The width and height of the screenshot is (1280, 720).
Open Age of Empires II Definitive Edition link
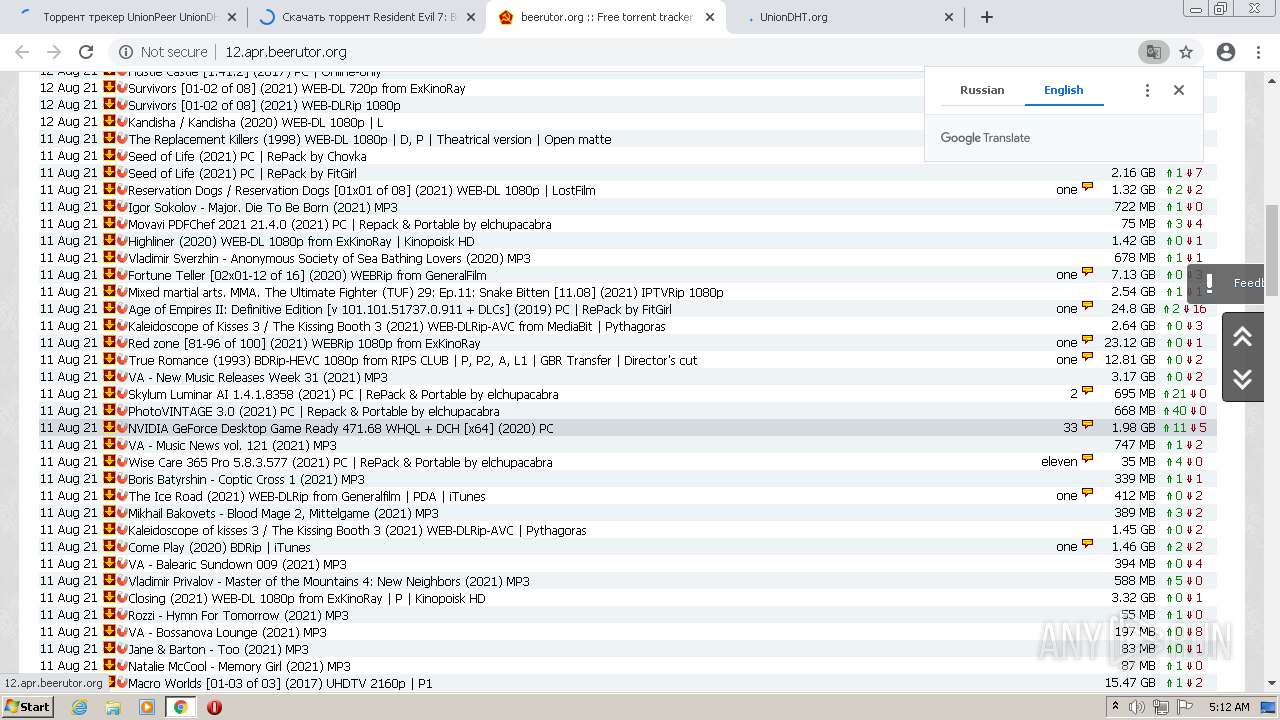(x=399, y=309)
